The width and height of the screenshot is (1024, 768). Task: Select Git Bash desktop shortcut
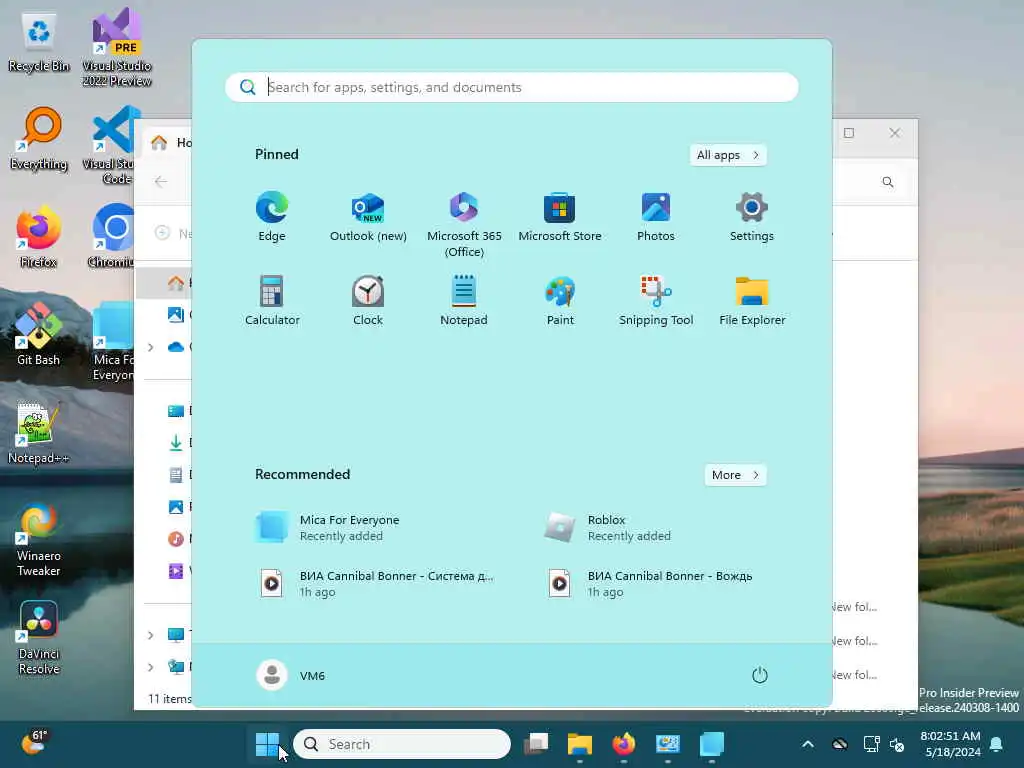click(x=39, y=334)
